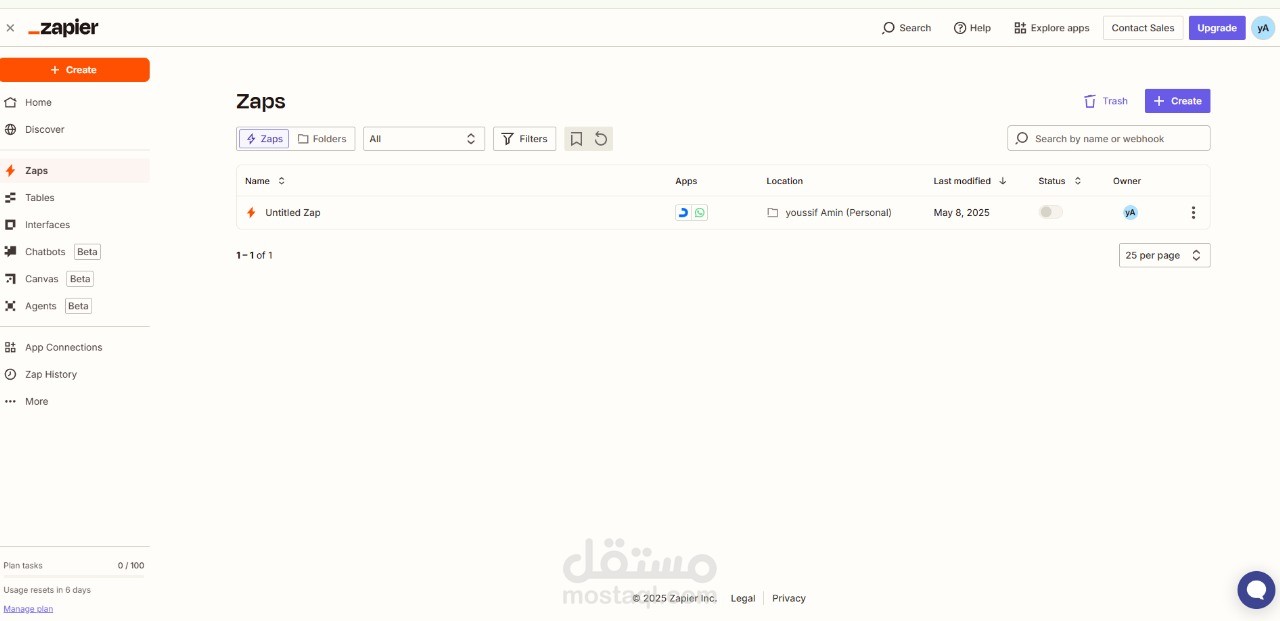Open Chatbots Beta in the sidebar
This screenshot has width=1280, height=621.
pos(75,251)
